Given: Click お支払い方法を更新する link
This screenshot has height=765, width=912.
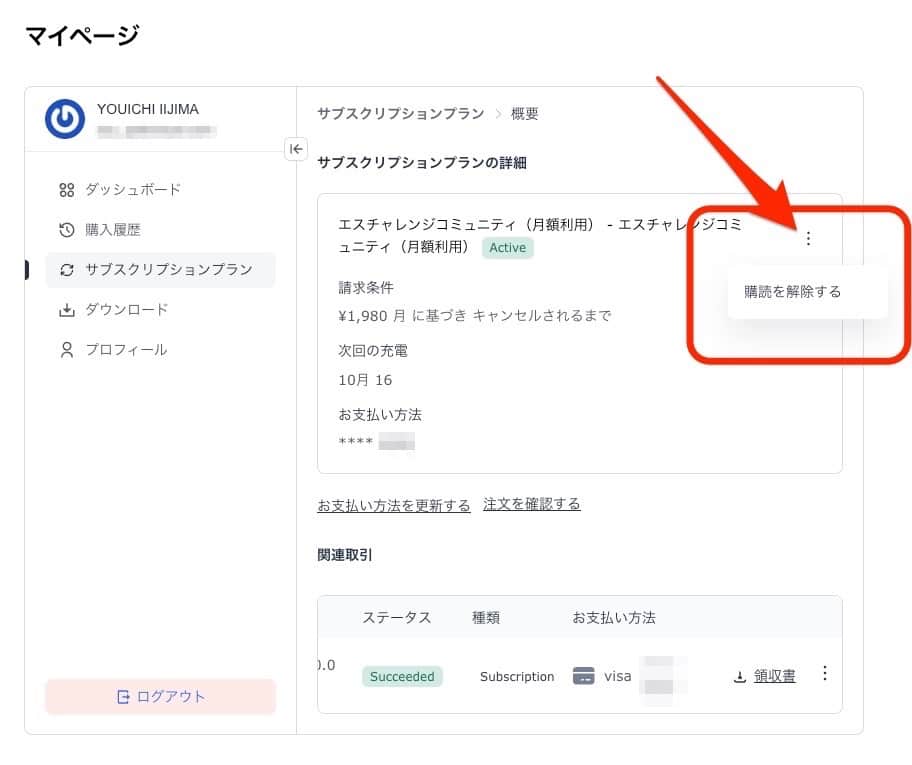Looking at the screenshot, I should pyautogui.click(x=394, y=506).
